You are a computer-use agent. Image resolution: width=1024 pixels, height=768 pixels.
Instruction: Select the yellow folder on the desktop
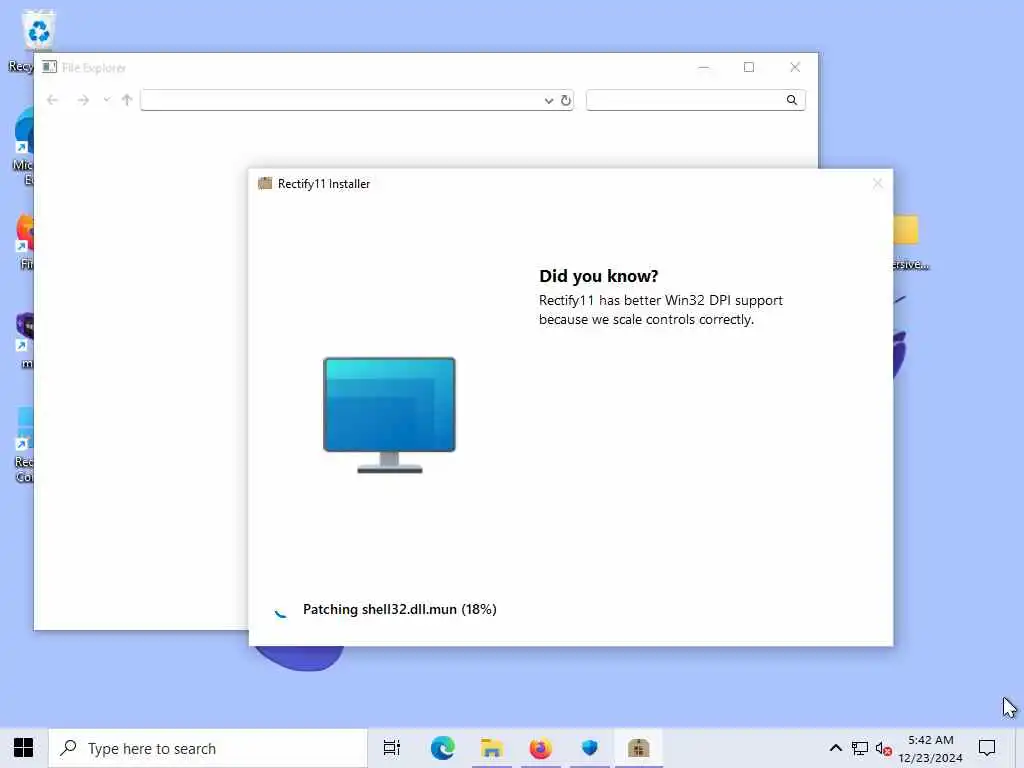(906, 229)
